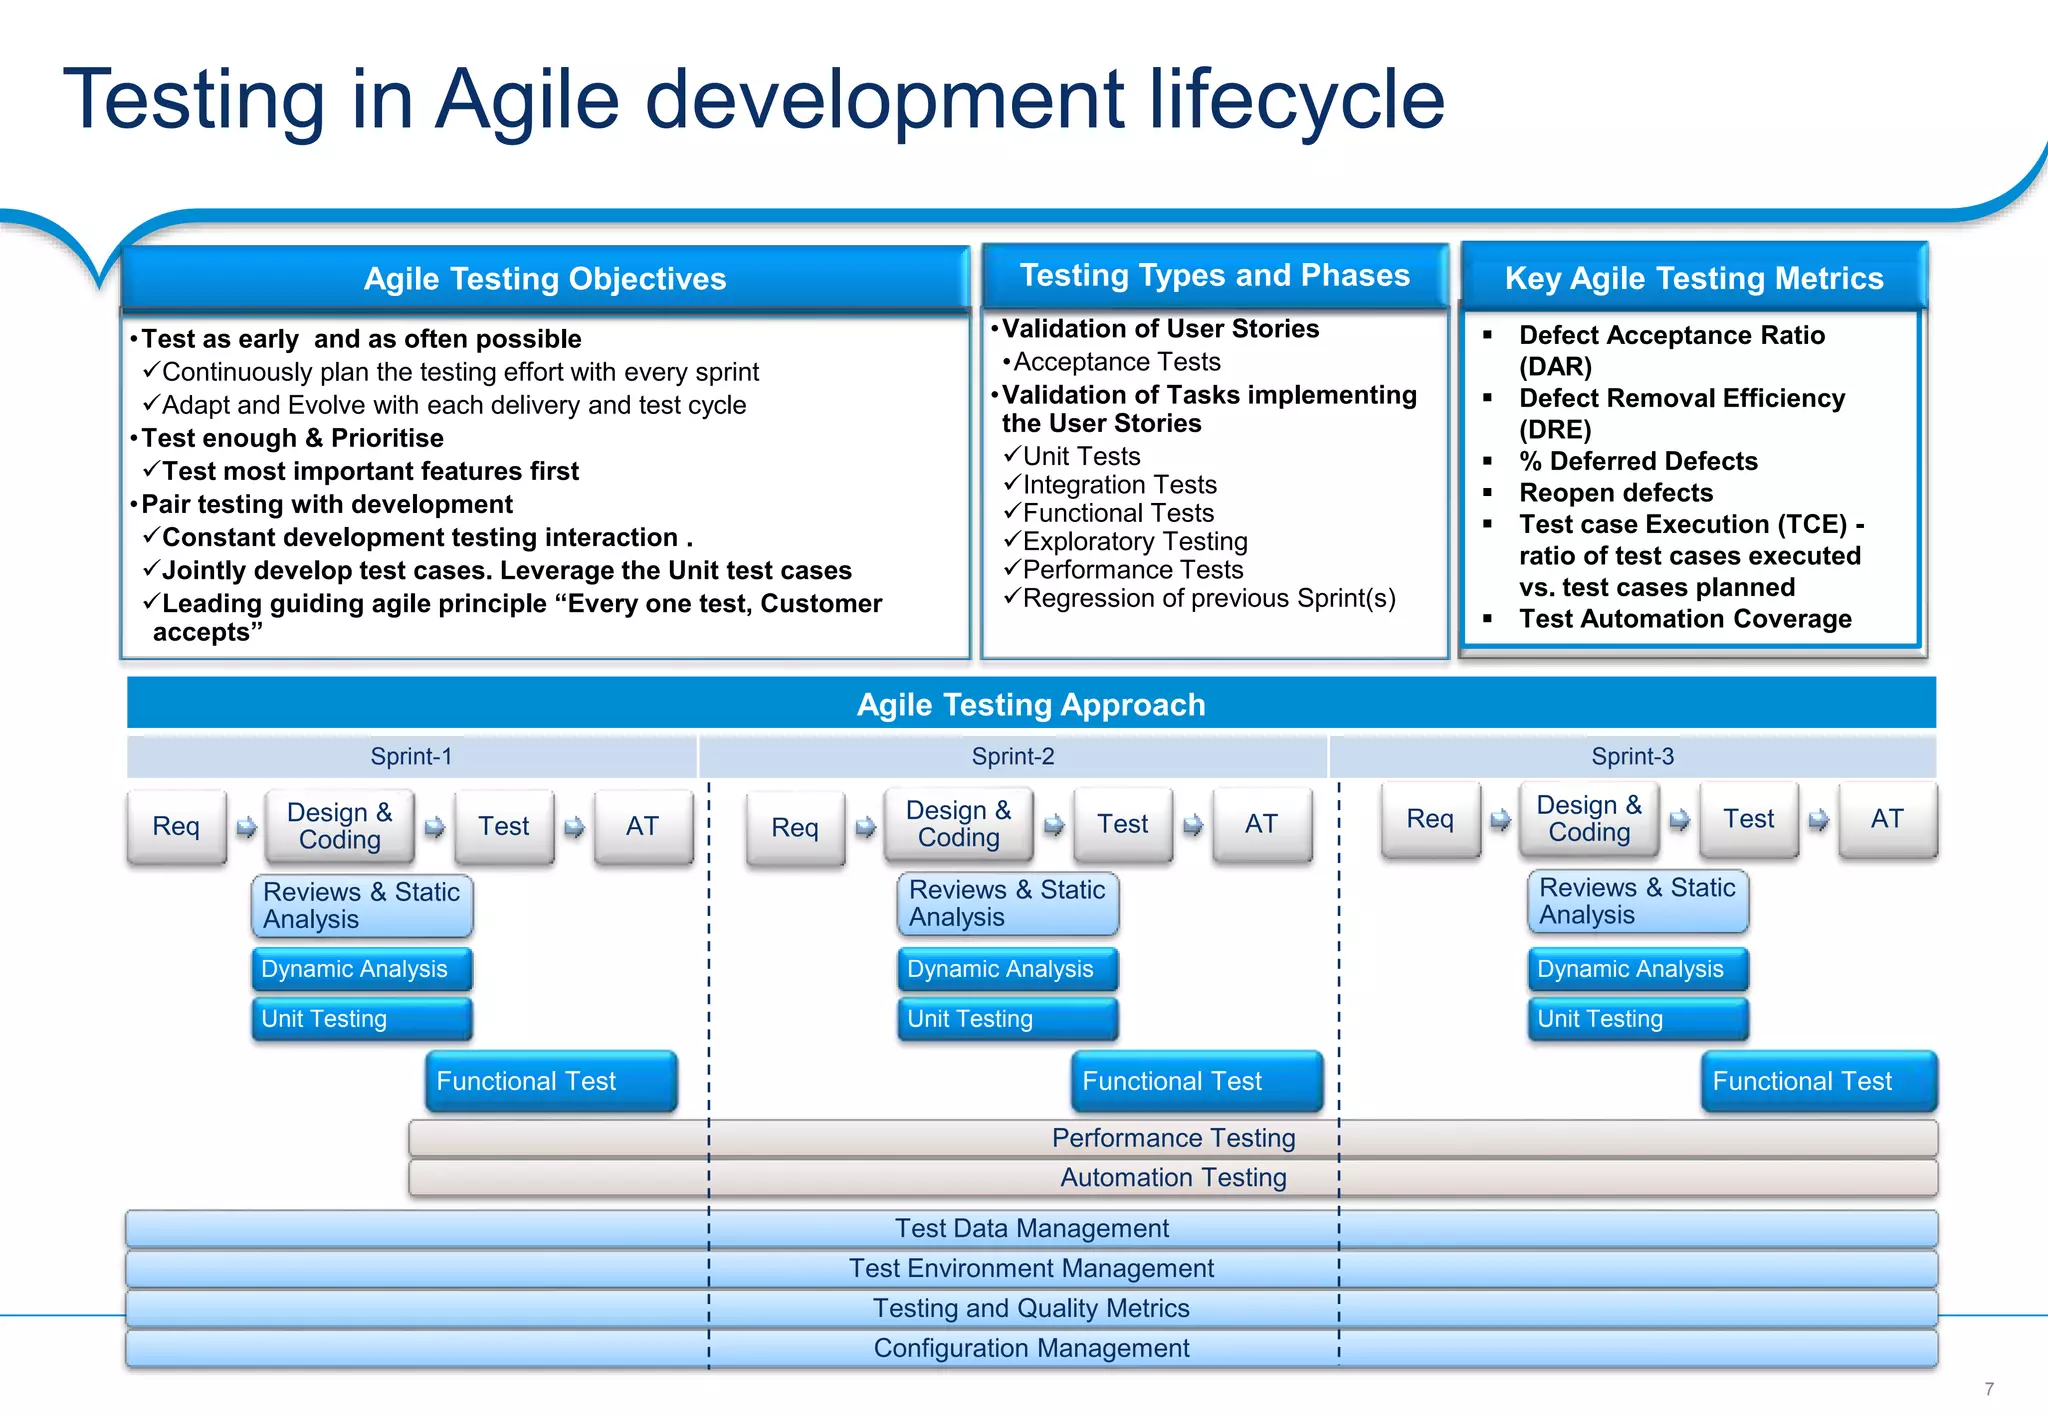Click the Automation Testing bar
The width and height of the screenshot is (2048, 1418).
(x=1173, y=1178)
